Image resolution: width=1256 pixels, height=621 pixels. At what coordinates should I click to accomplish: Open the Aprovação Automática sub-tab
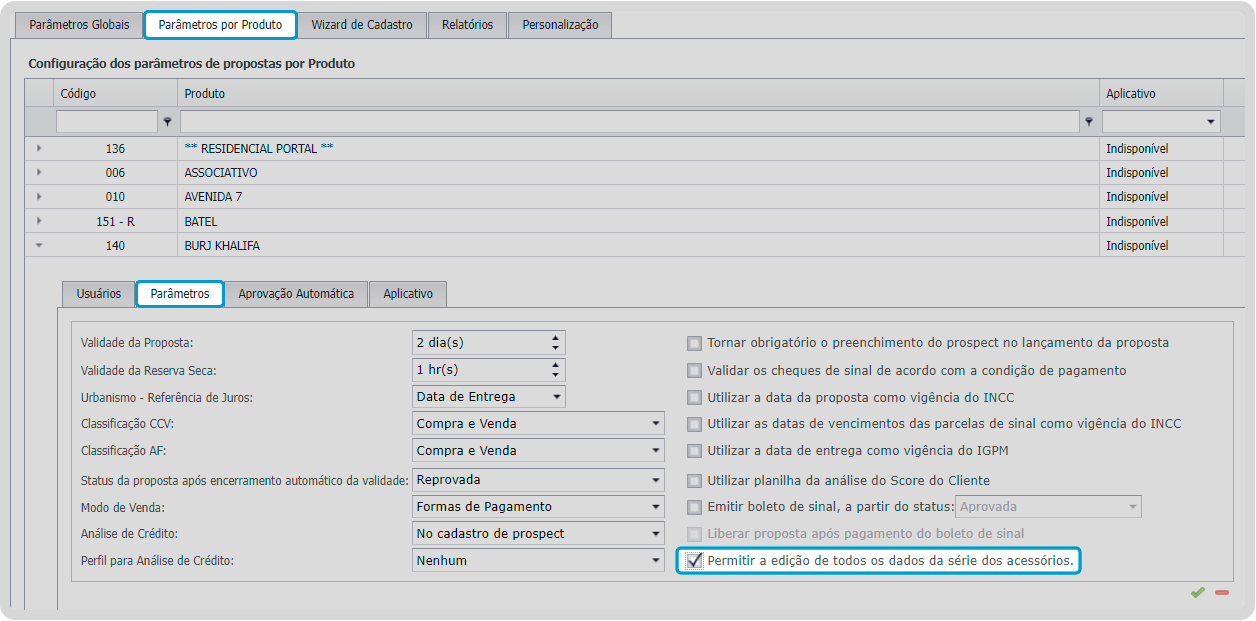[296, 294]
